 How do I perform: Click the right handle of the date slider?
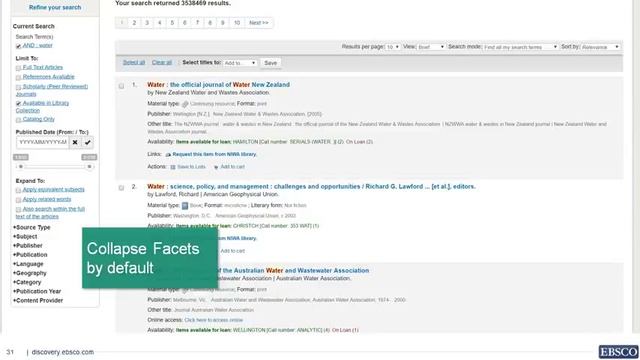[x=89, y=167]
